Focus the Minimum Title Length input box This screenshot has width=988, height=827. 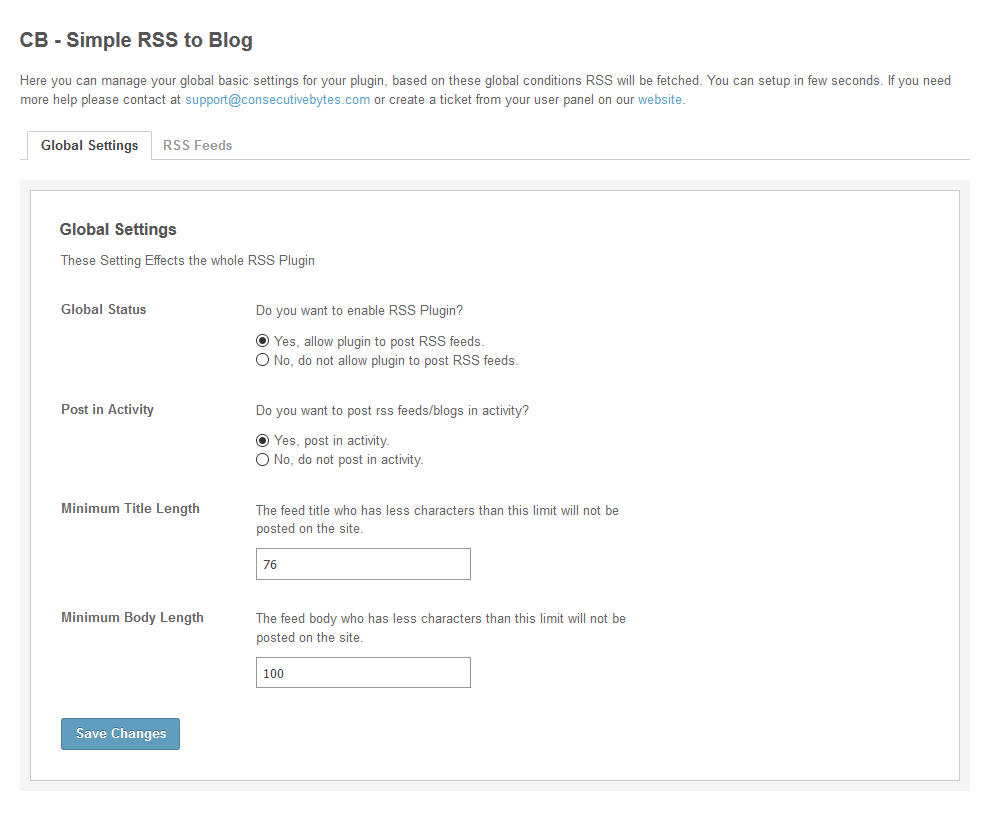pos(363,564)
